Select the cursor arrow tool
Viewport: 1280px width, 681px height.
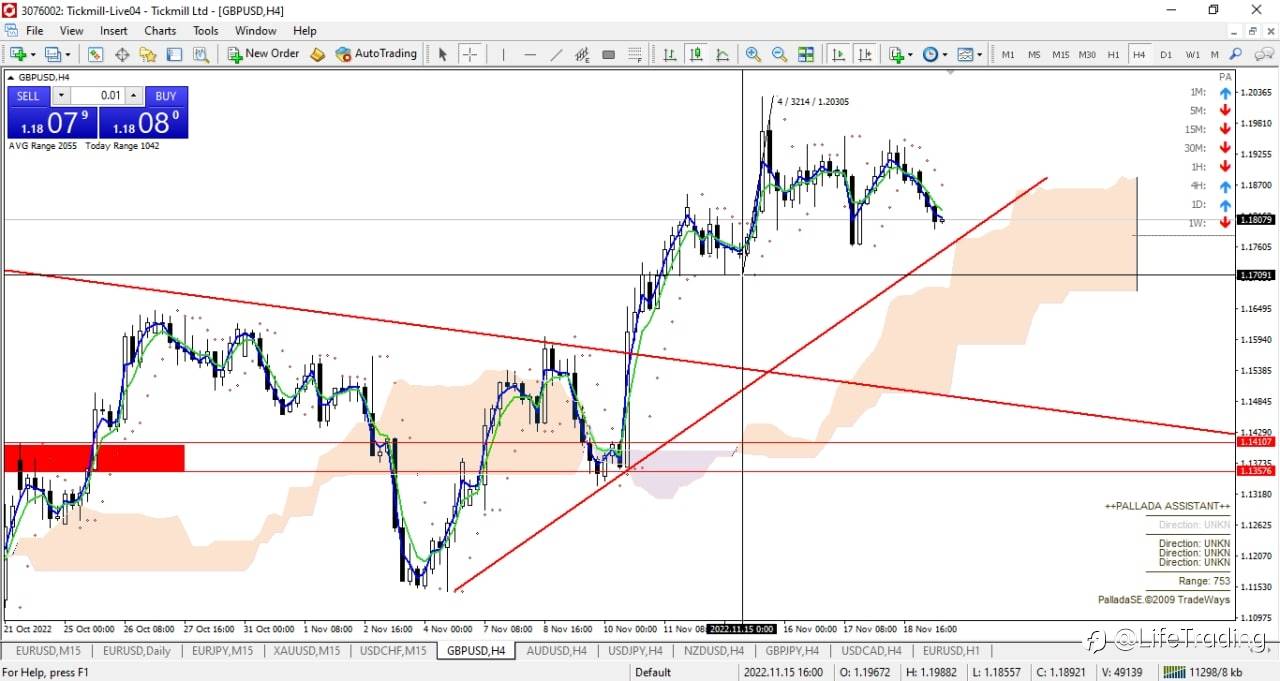(443, 54)
